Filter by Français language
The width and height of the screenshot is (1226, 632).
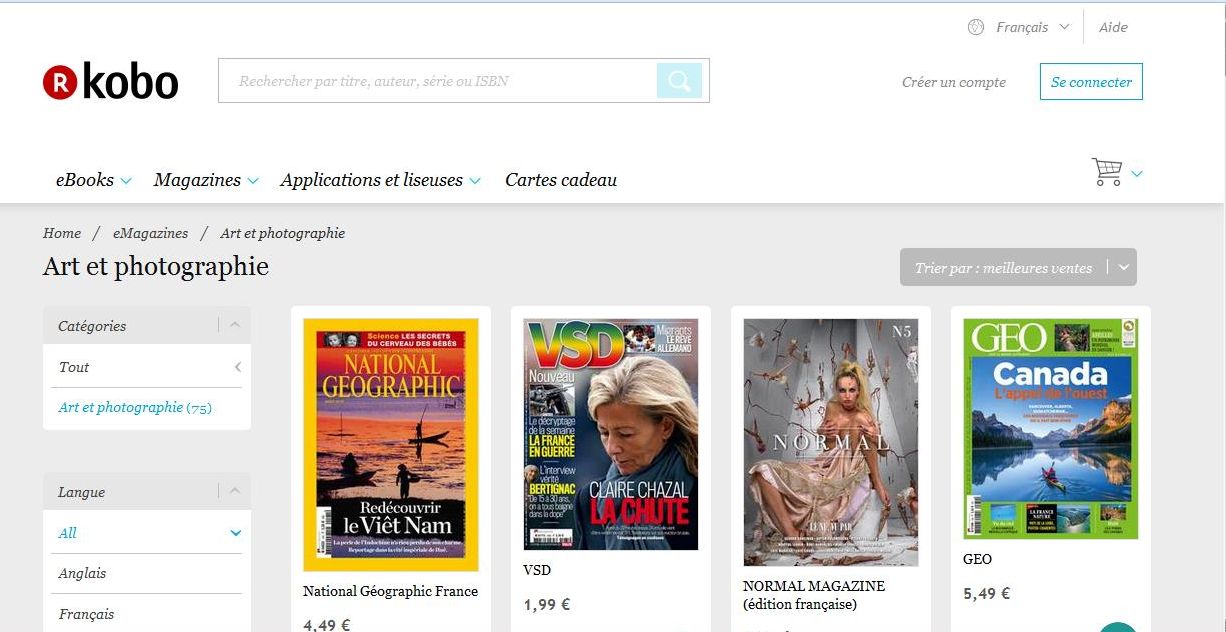pyautogui.click(x=86, y=614)
